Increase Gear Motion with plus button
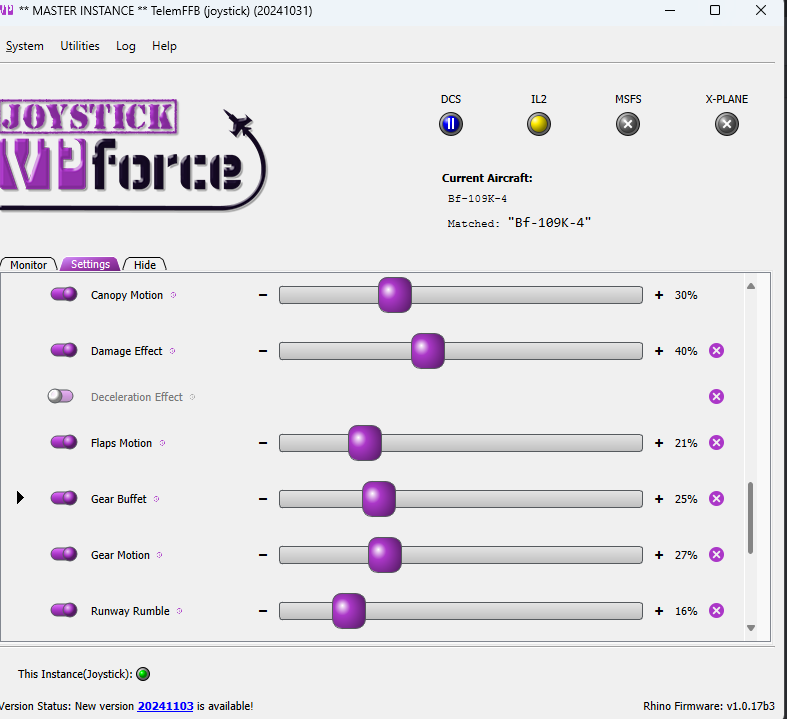 tap(659, 555)
